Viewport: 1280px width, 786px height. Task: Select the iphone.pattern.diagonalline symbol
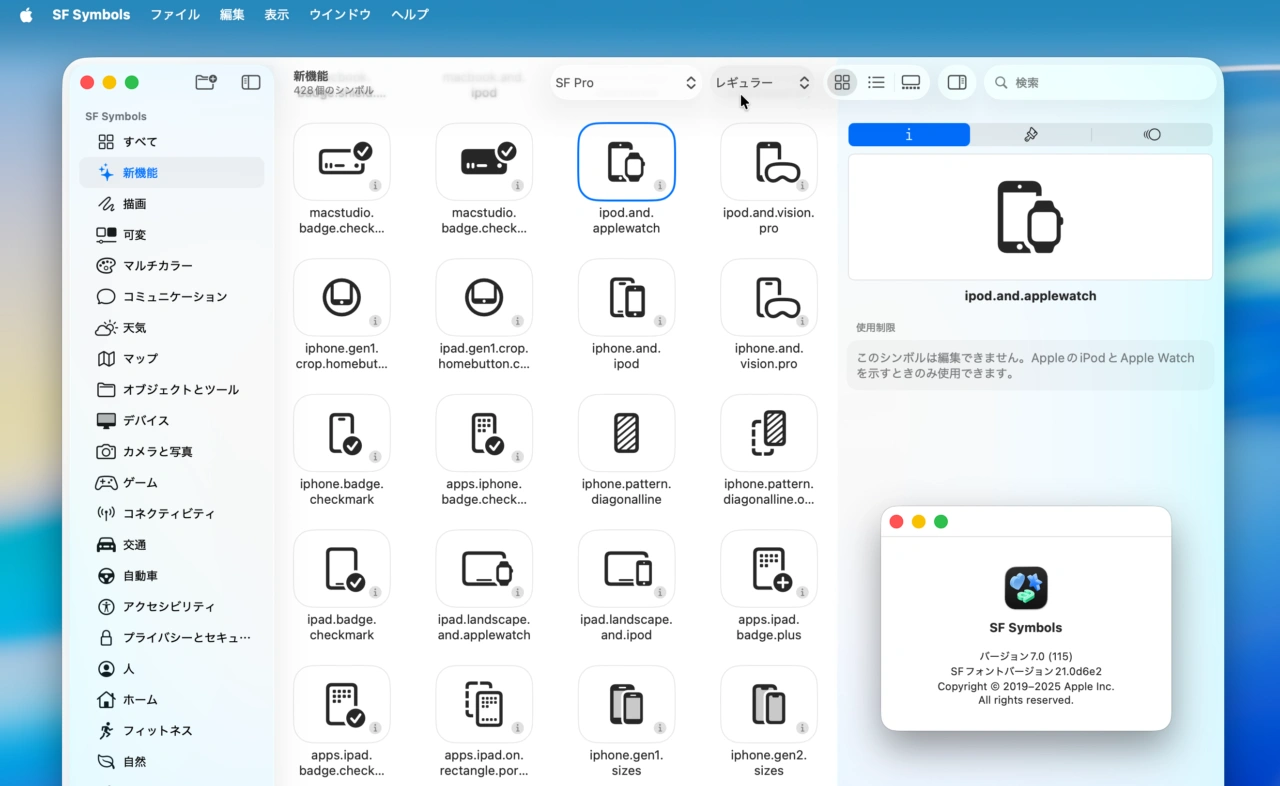(626, 434)
